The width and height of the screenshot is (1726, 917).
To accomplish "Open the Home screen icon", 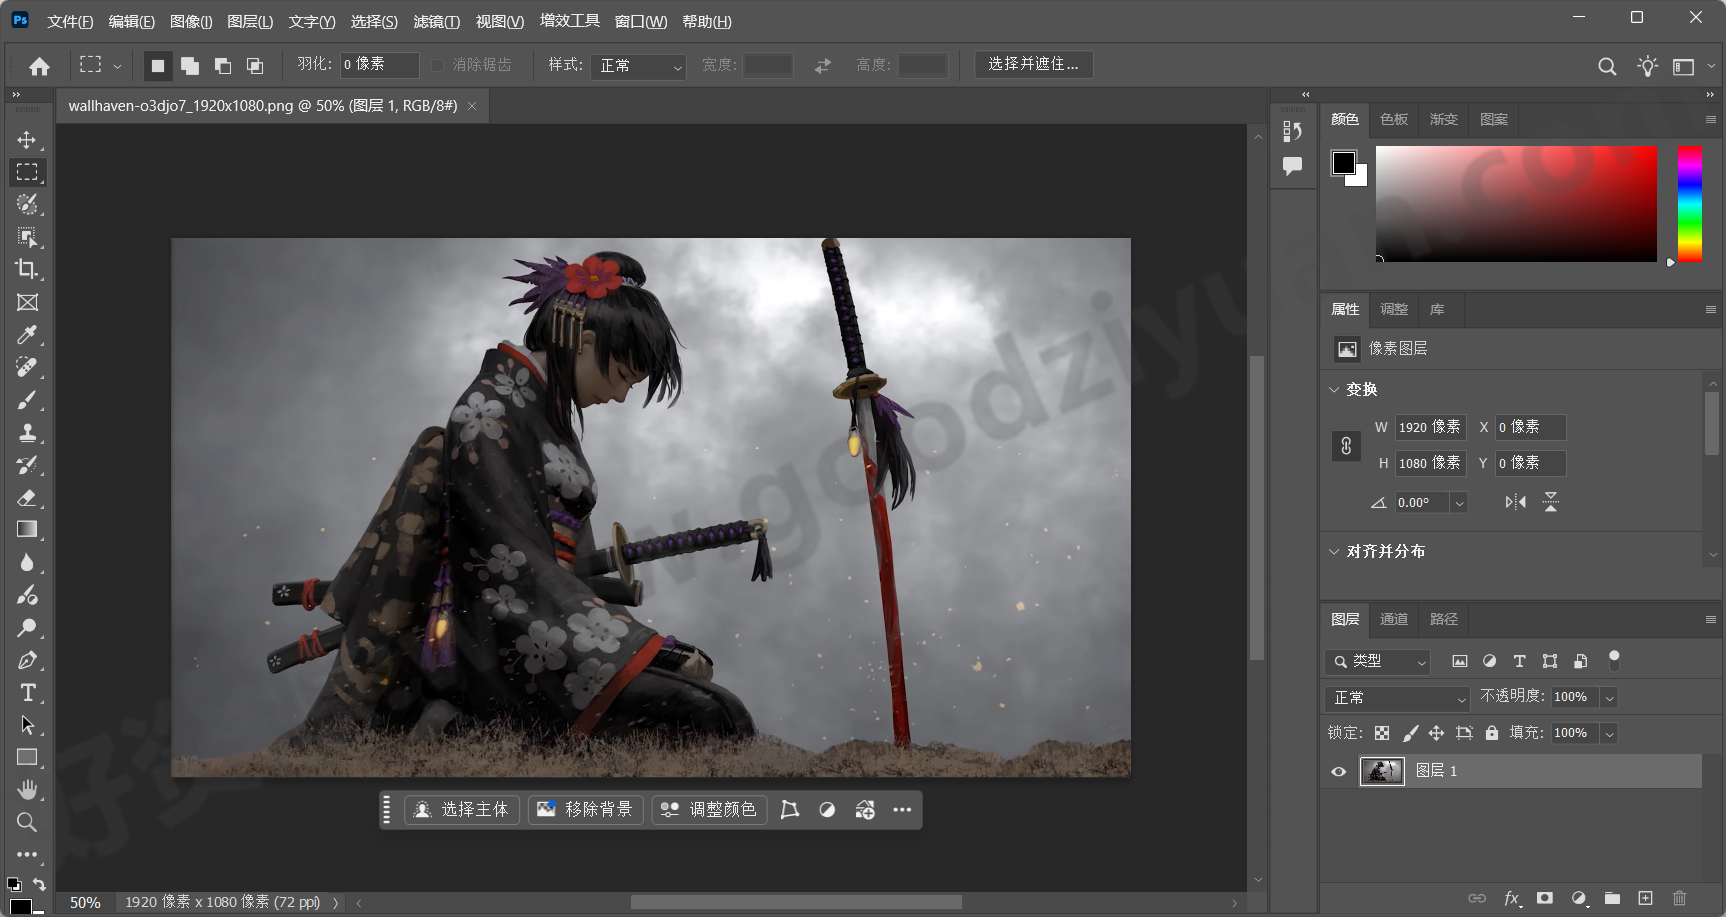I will coord(38,64).
